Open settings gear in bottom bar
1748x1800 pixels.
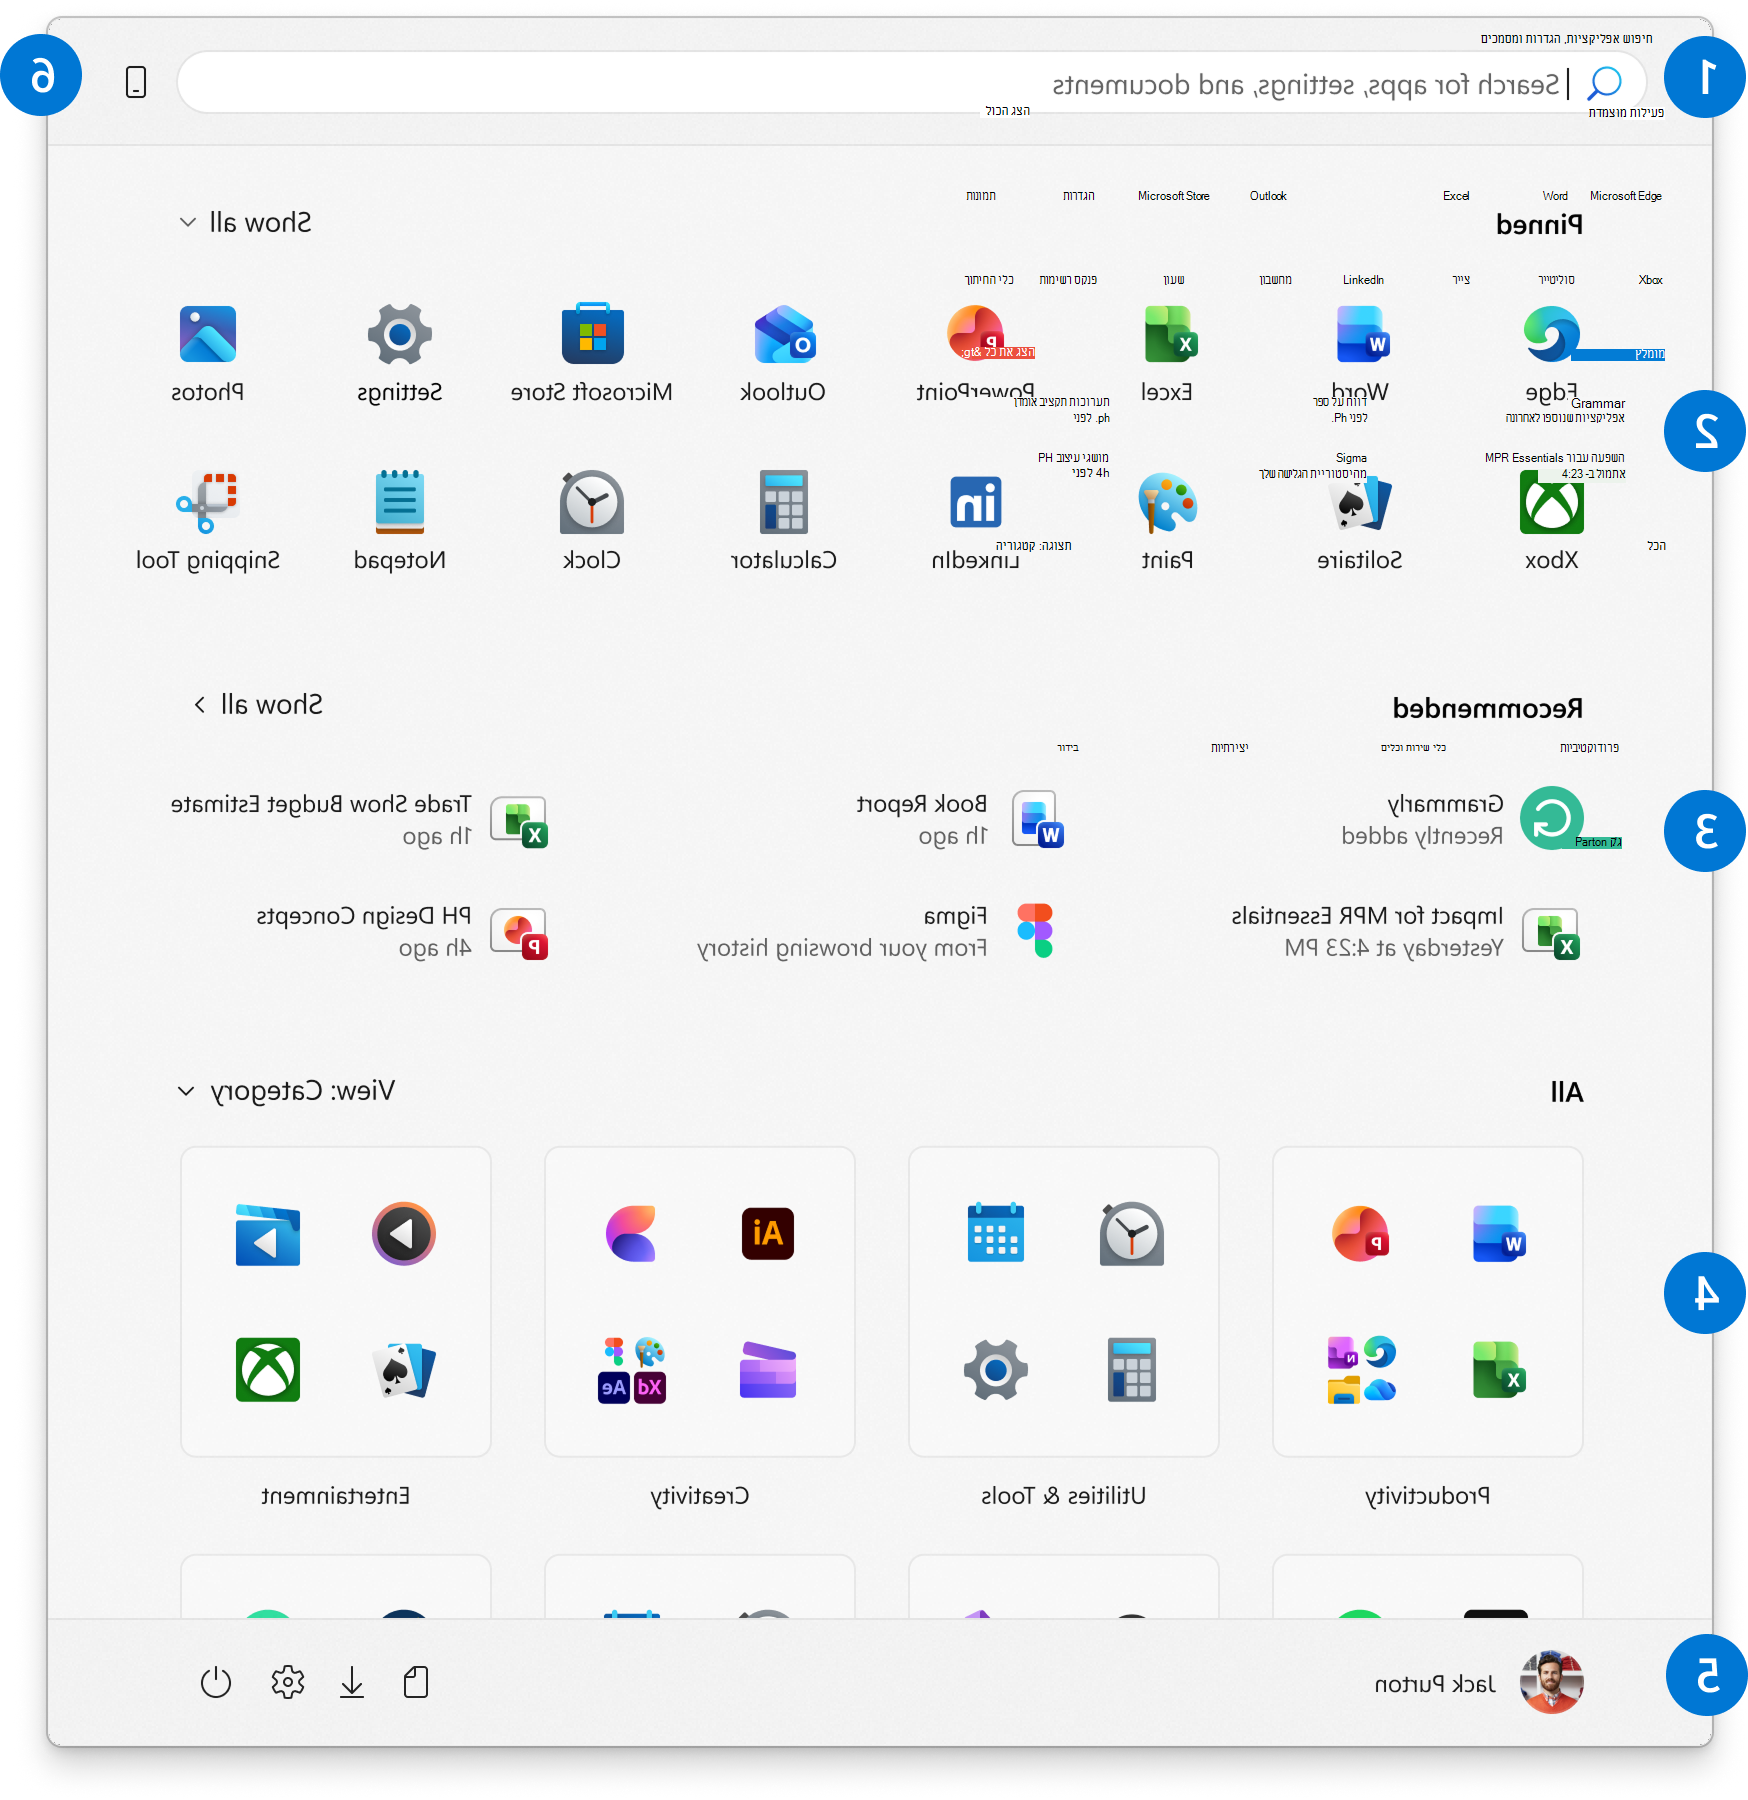pyautogui.click(x=288, y=1683)
